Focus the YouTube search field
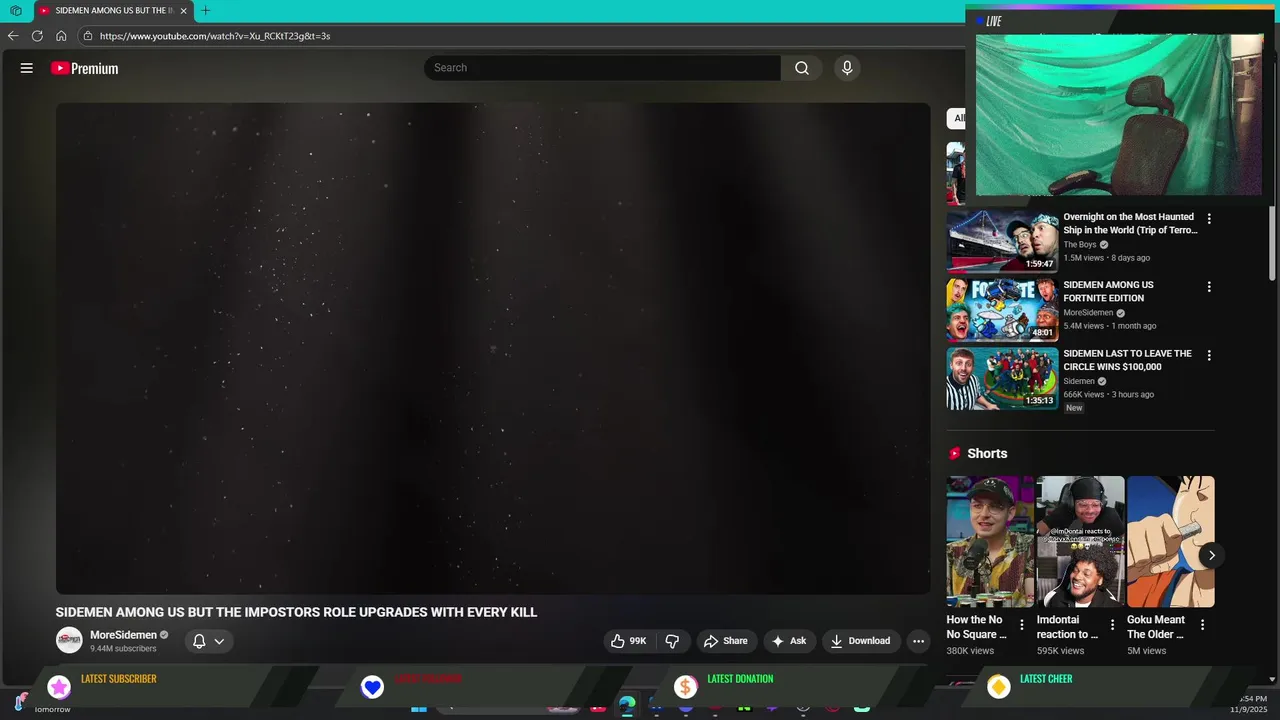The width and height of the screenshot is (1280, 720). [602, 68]
